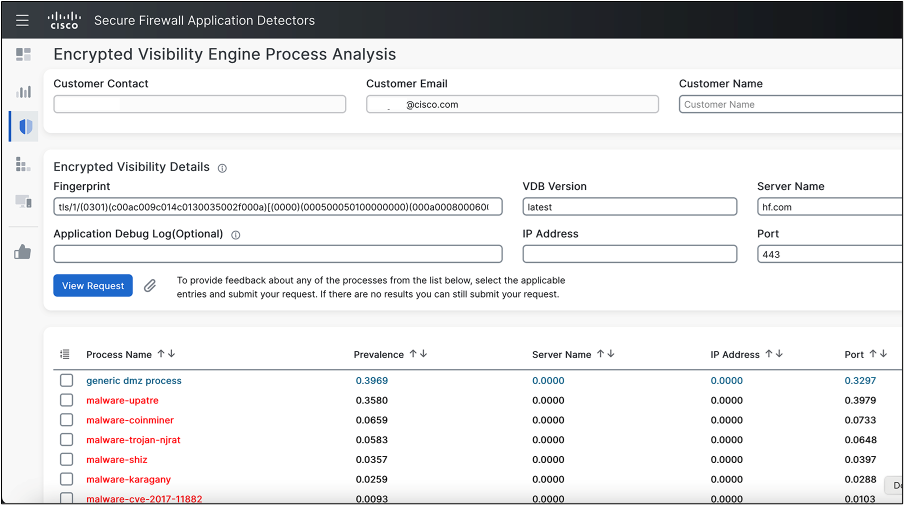Sort Port column ascending
This screenshot has height=505, width=904.
873,354
